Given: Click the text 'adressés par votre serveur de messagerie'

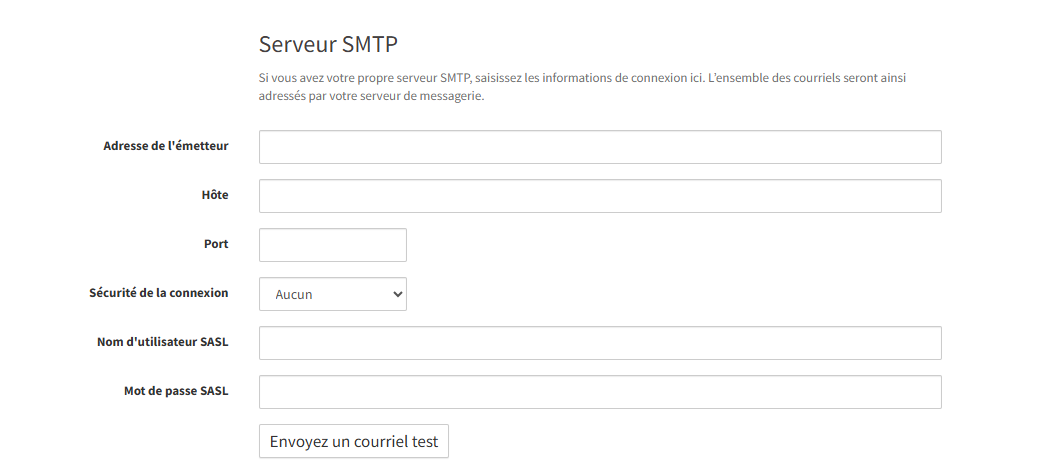Looking at the screenshot, I should tap(371, 97).
